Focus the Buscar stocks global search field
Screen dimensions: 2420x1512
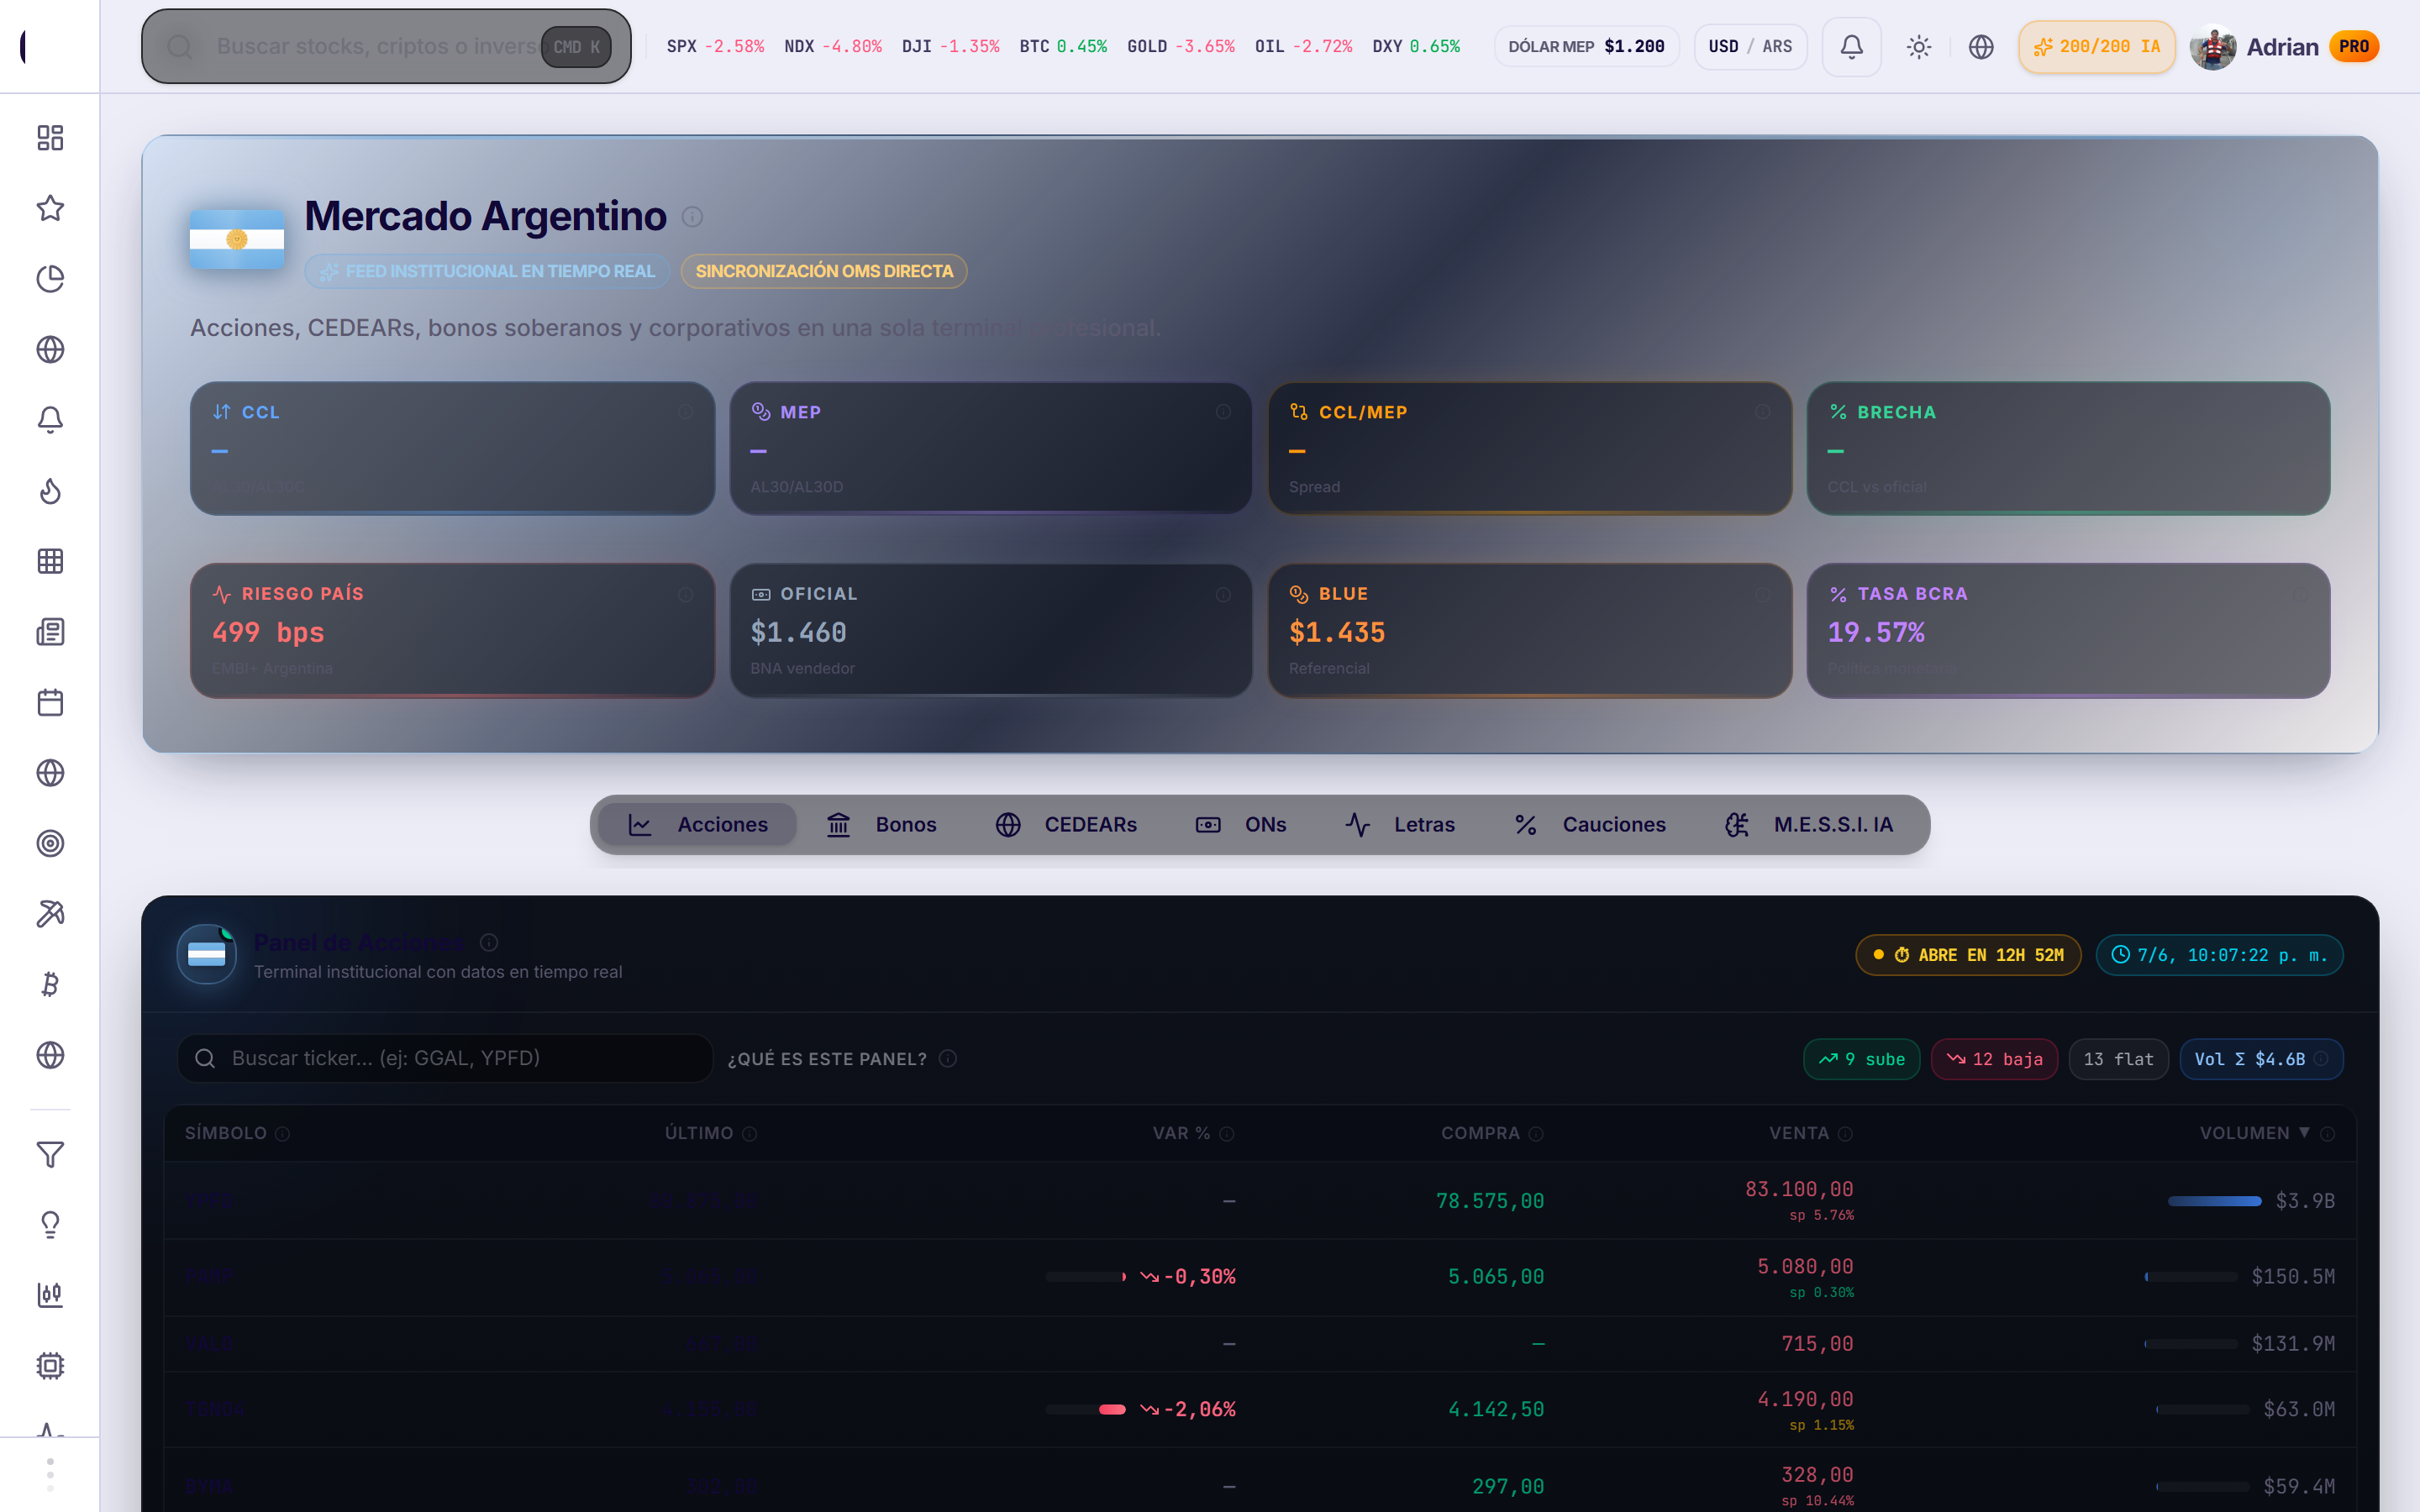[386, 47]
